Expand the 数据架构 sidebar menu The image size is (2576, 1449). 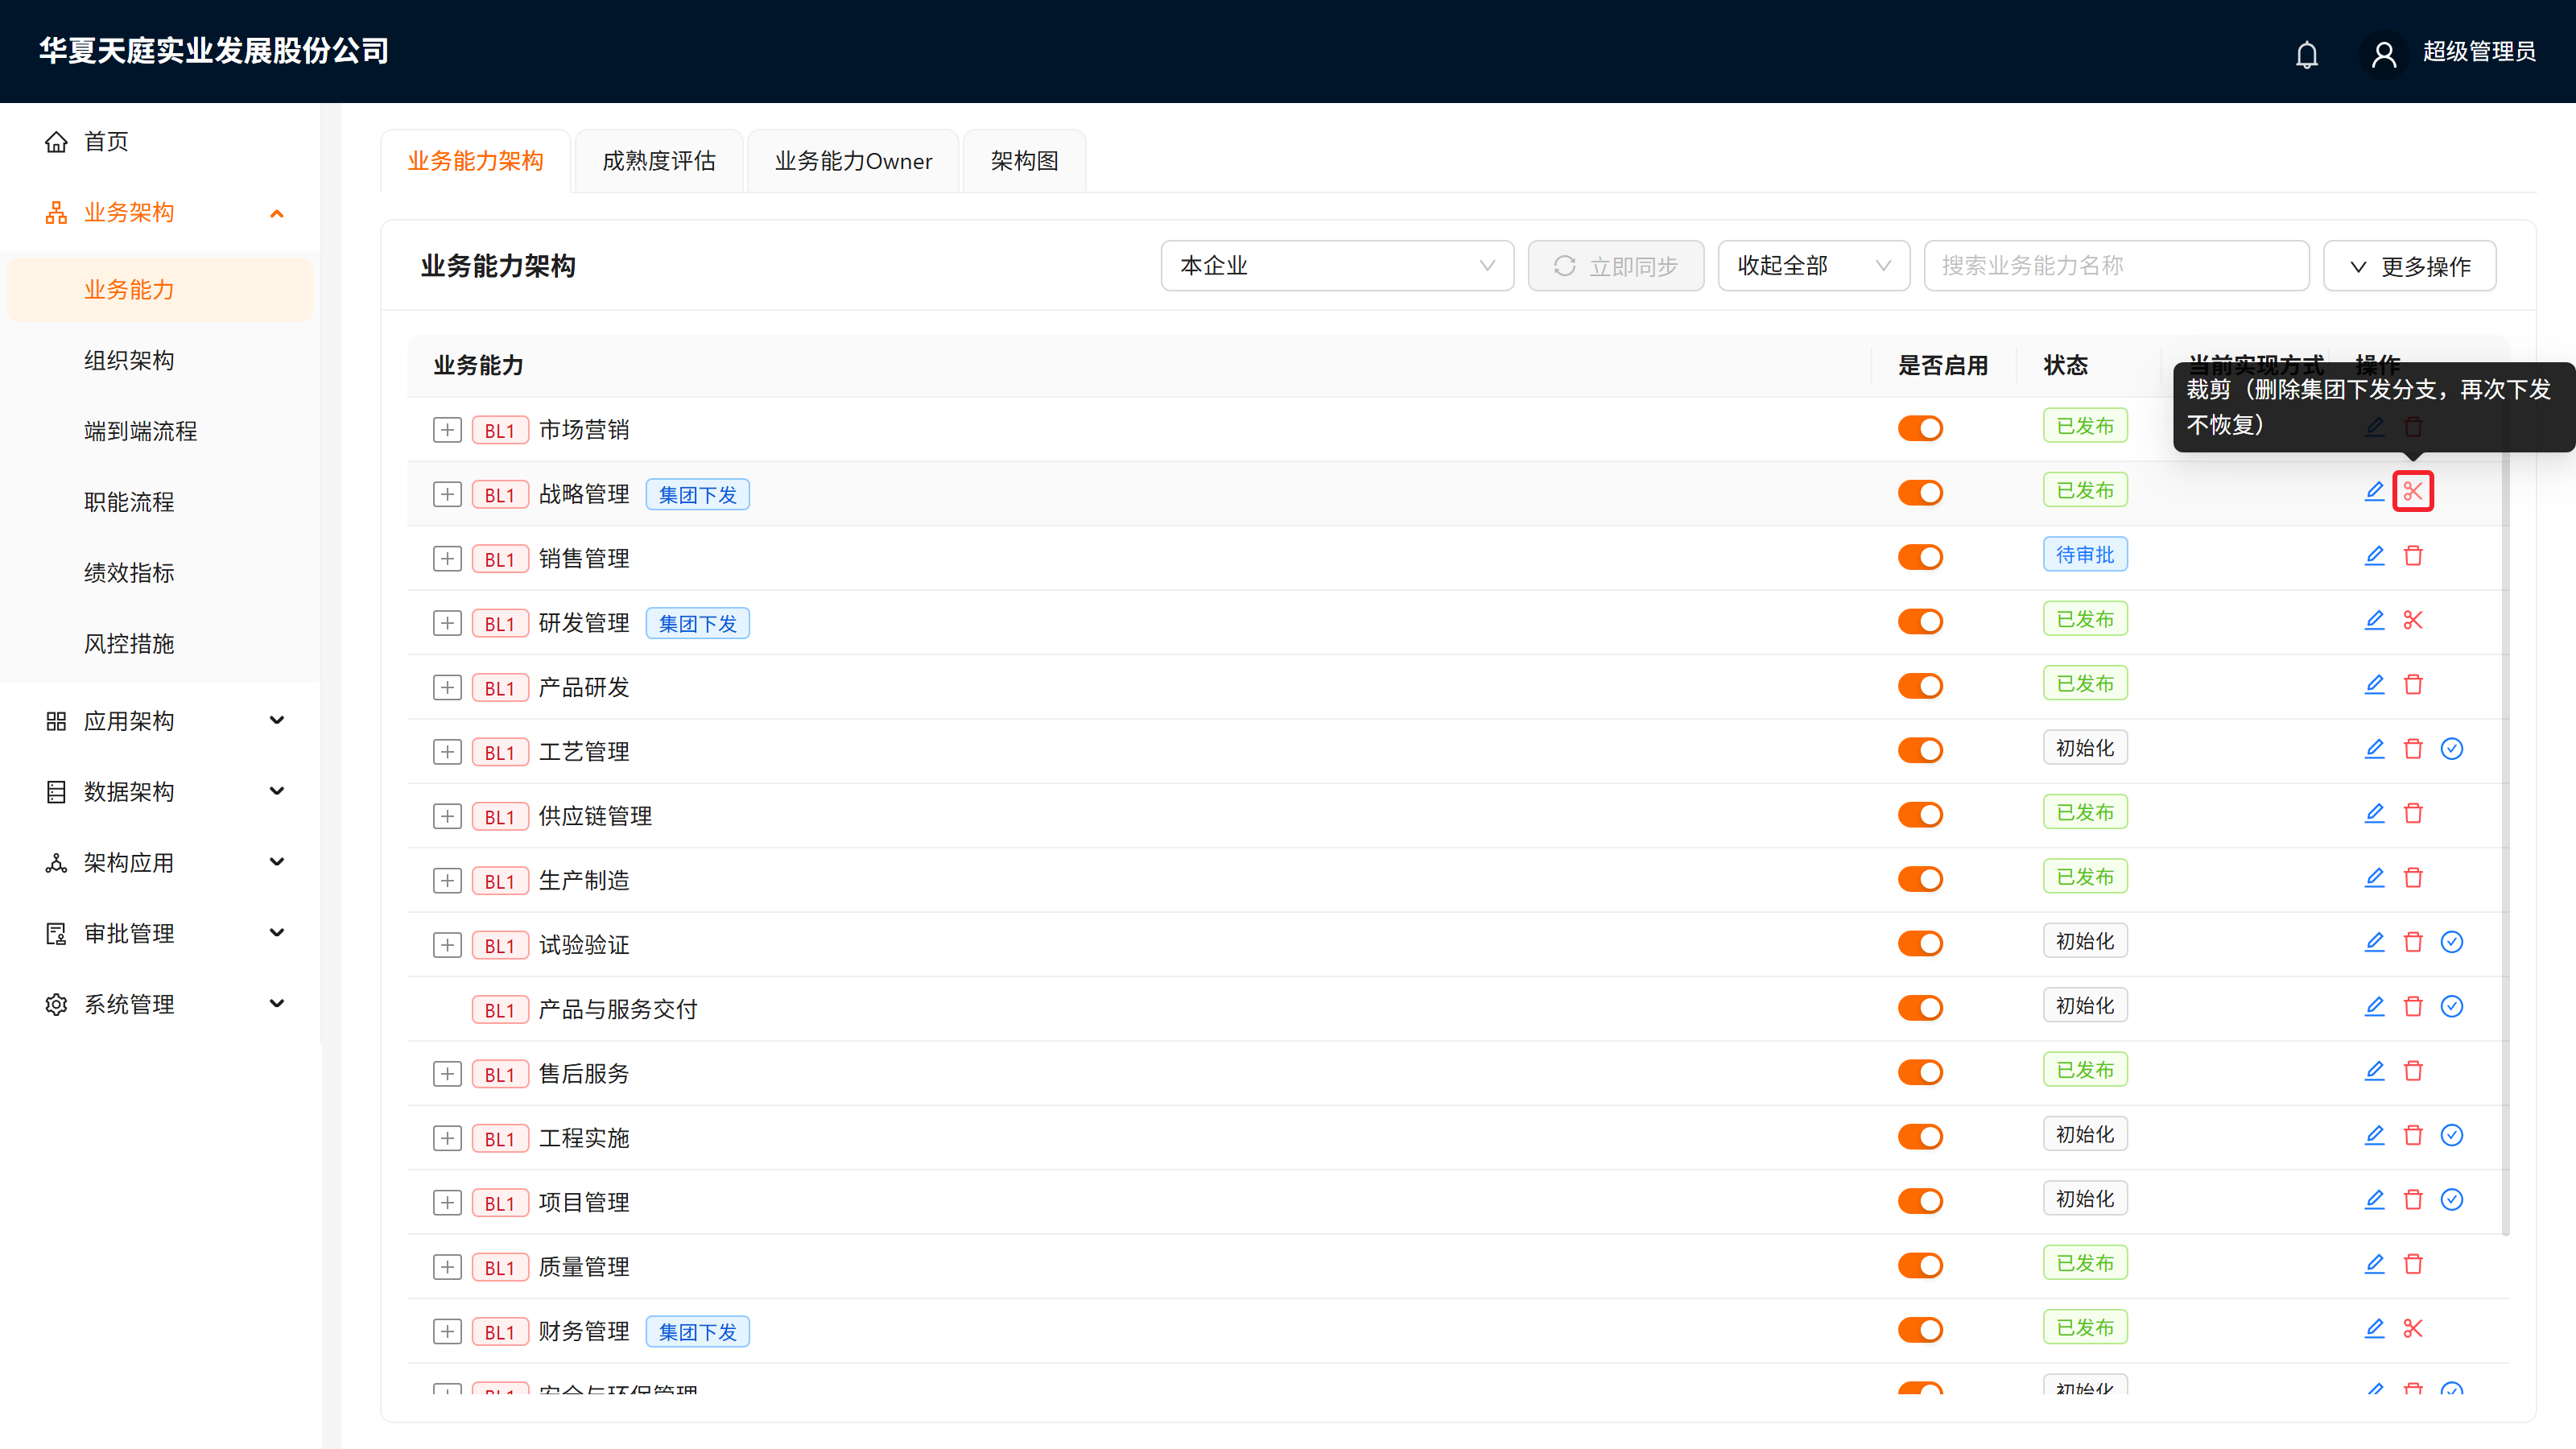pos(160,792)
